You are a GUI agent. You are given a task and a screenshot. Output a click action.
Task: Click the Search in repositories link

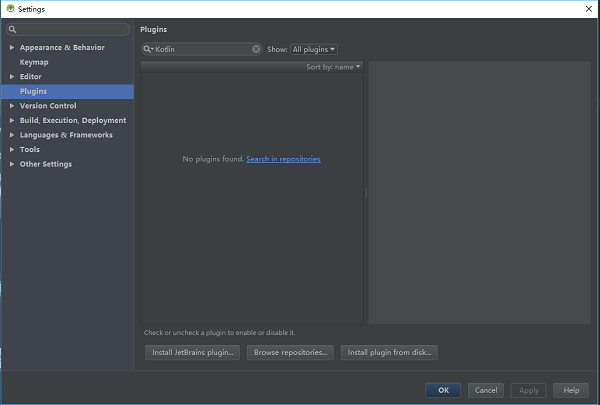(283, 159)
